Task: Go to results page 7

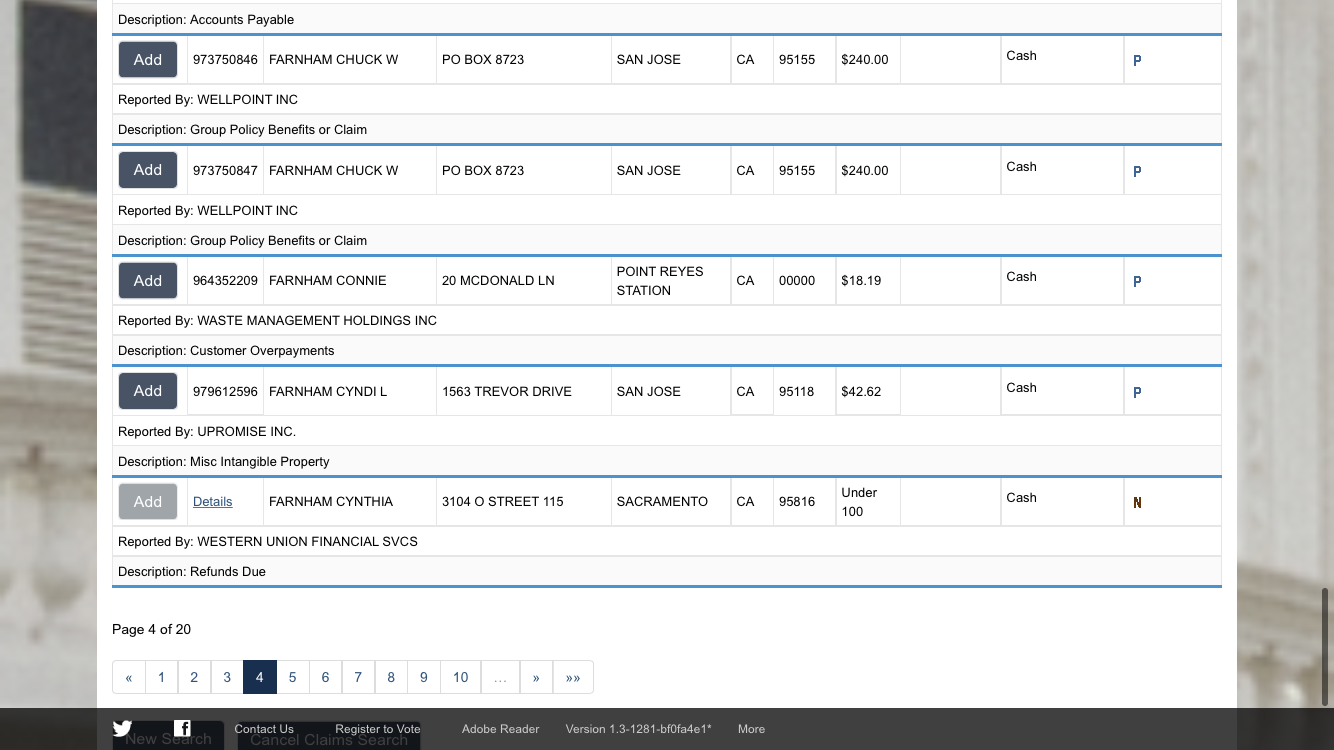Action: (x=358, y=677)
